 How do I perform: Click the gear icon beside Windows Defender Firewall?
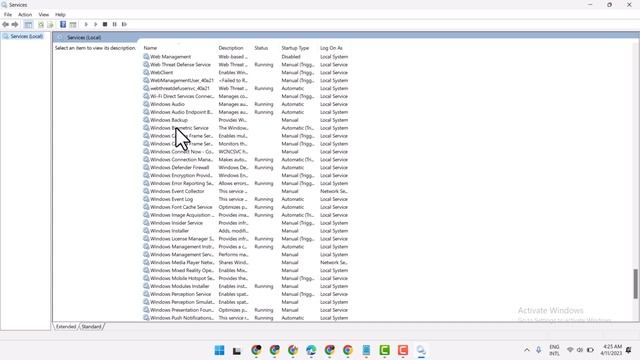click(146, 167)
